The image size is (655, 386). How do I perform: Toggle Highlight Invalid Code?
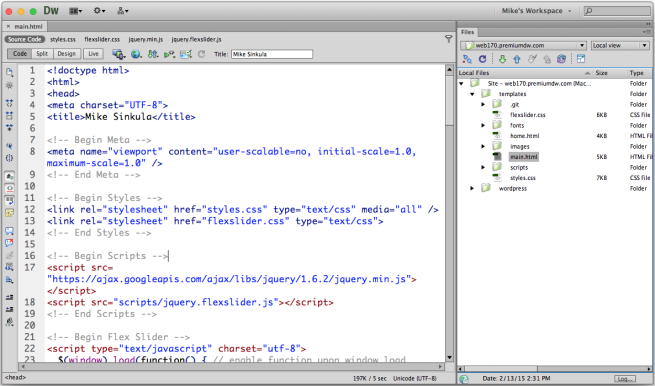[x=9, y=188]
